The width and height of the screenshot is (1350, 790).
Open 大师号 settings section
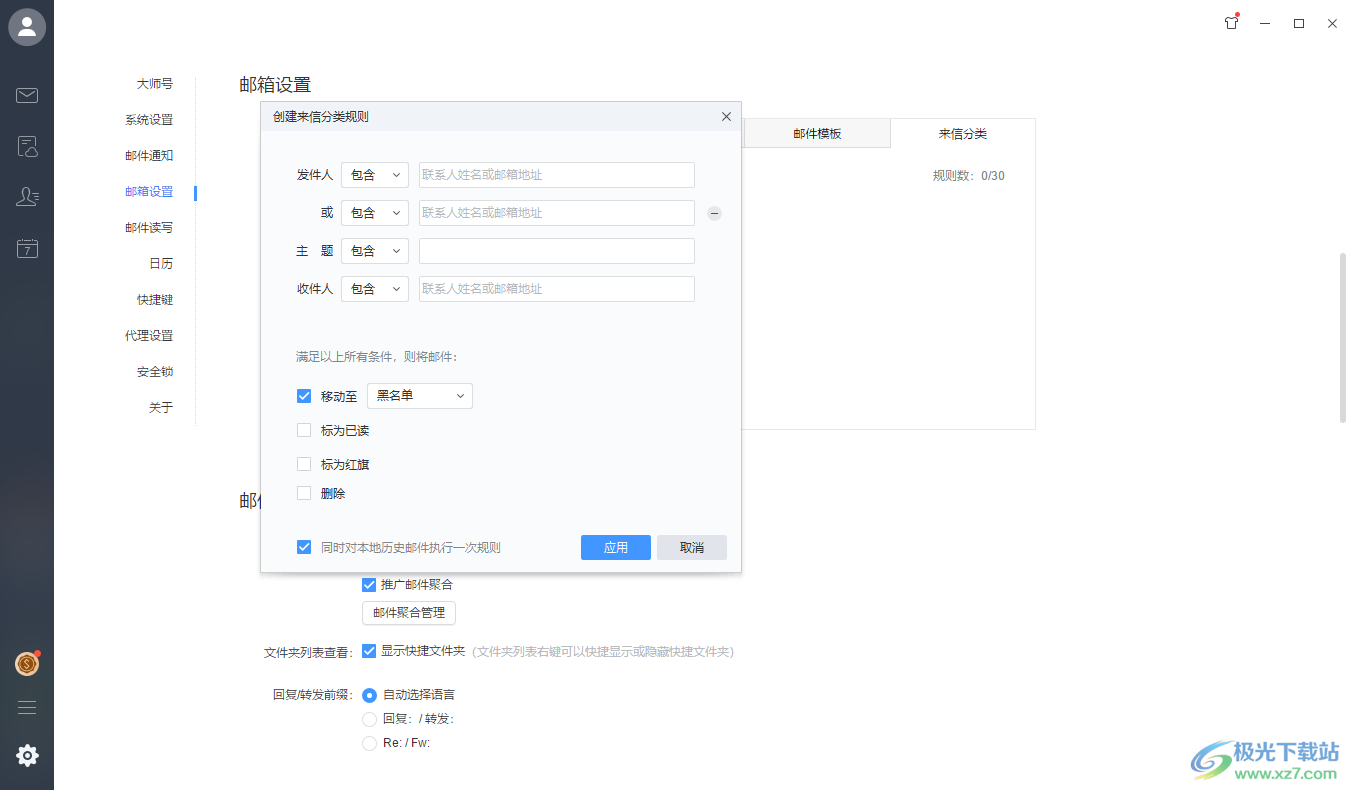point(155,84)
